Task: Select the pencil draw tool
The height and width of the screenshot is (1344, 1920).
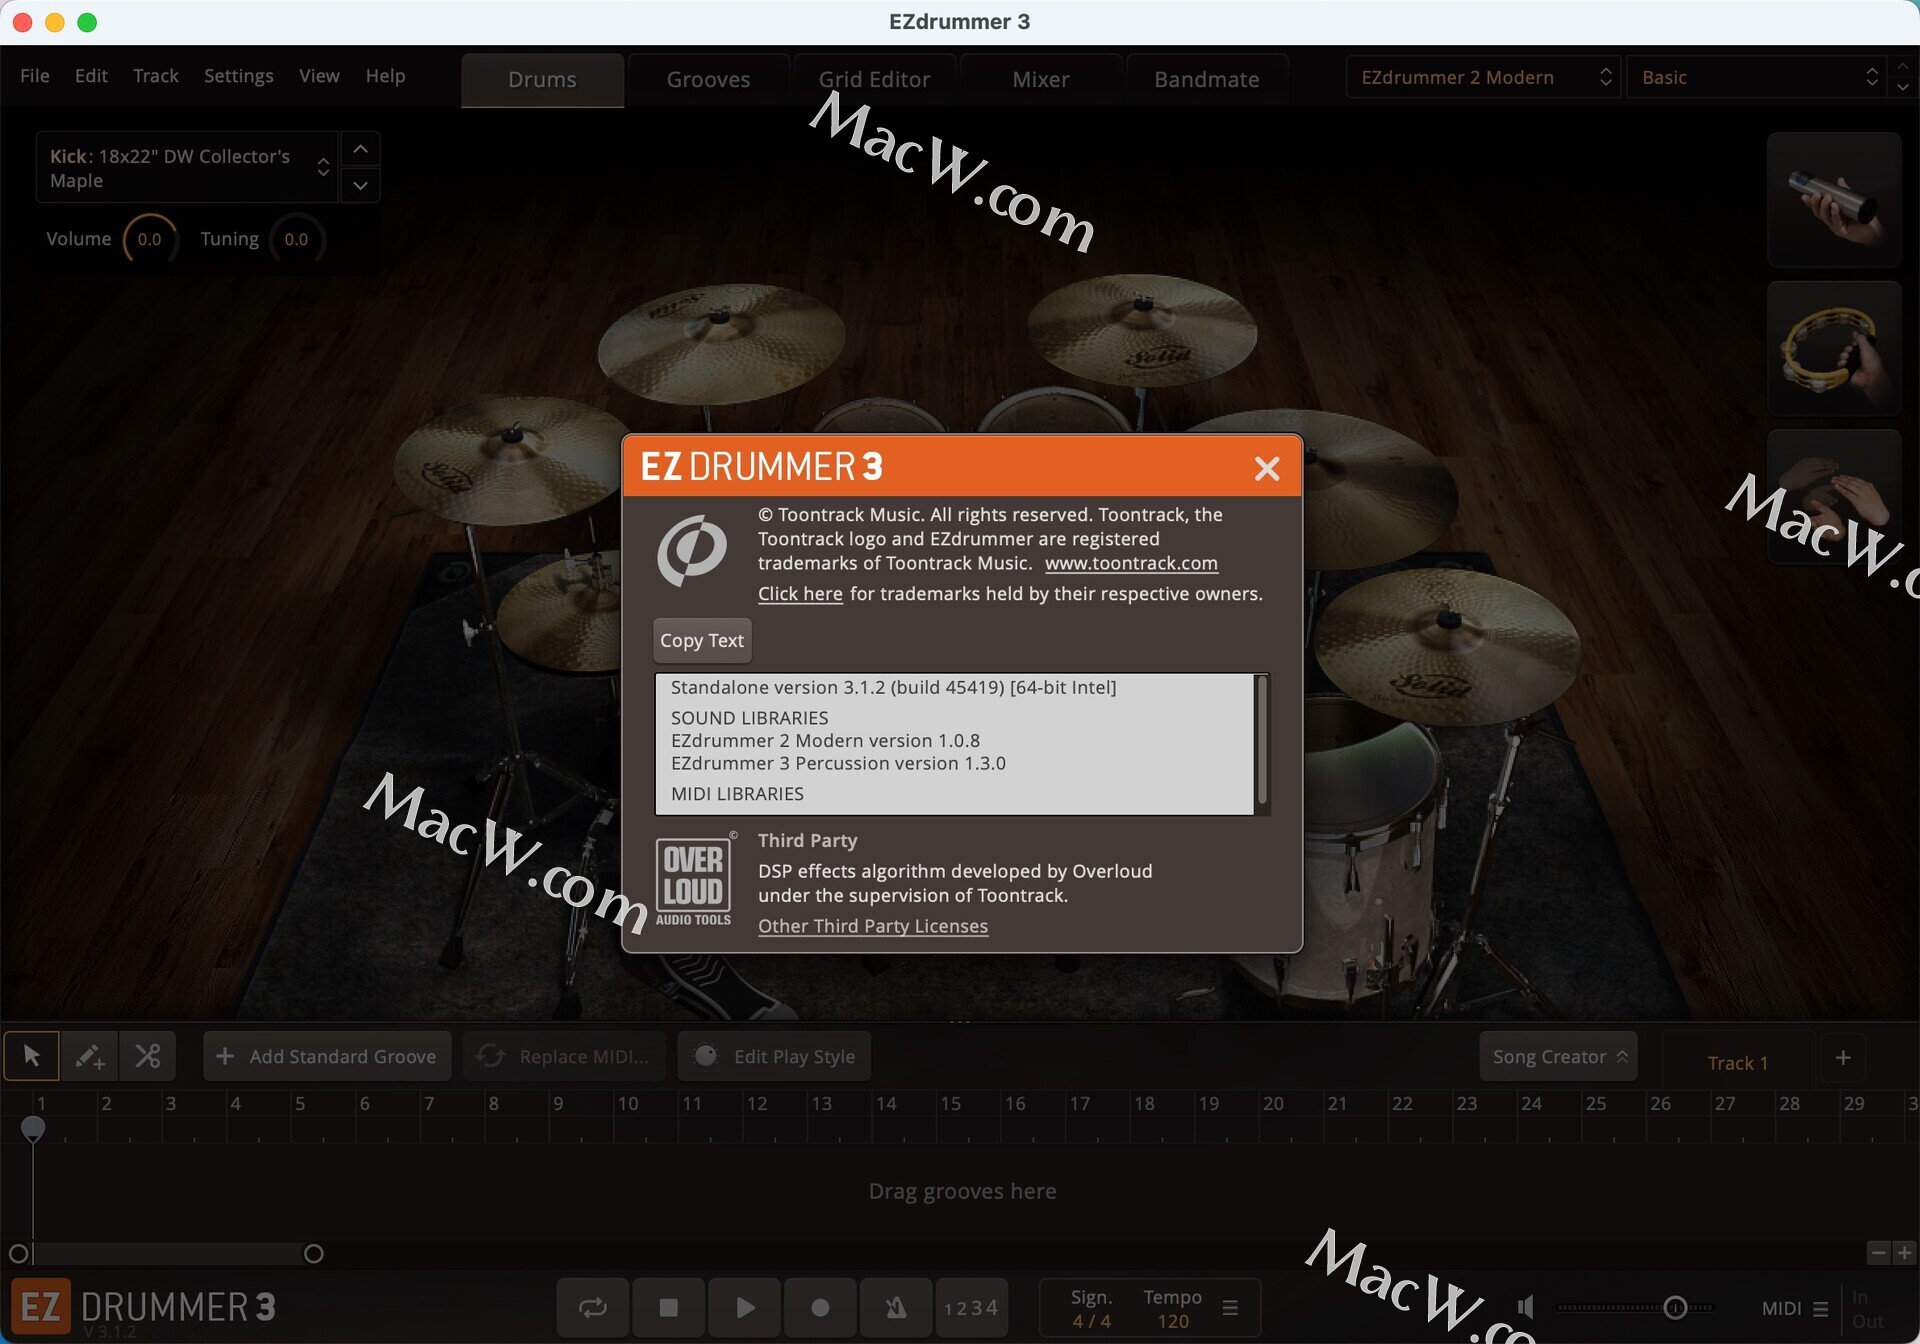Action: tap(89, 1056)
